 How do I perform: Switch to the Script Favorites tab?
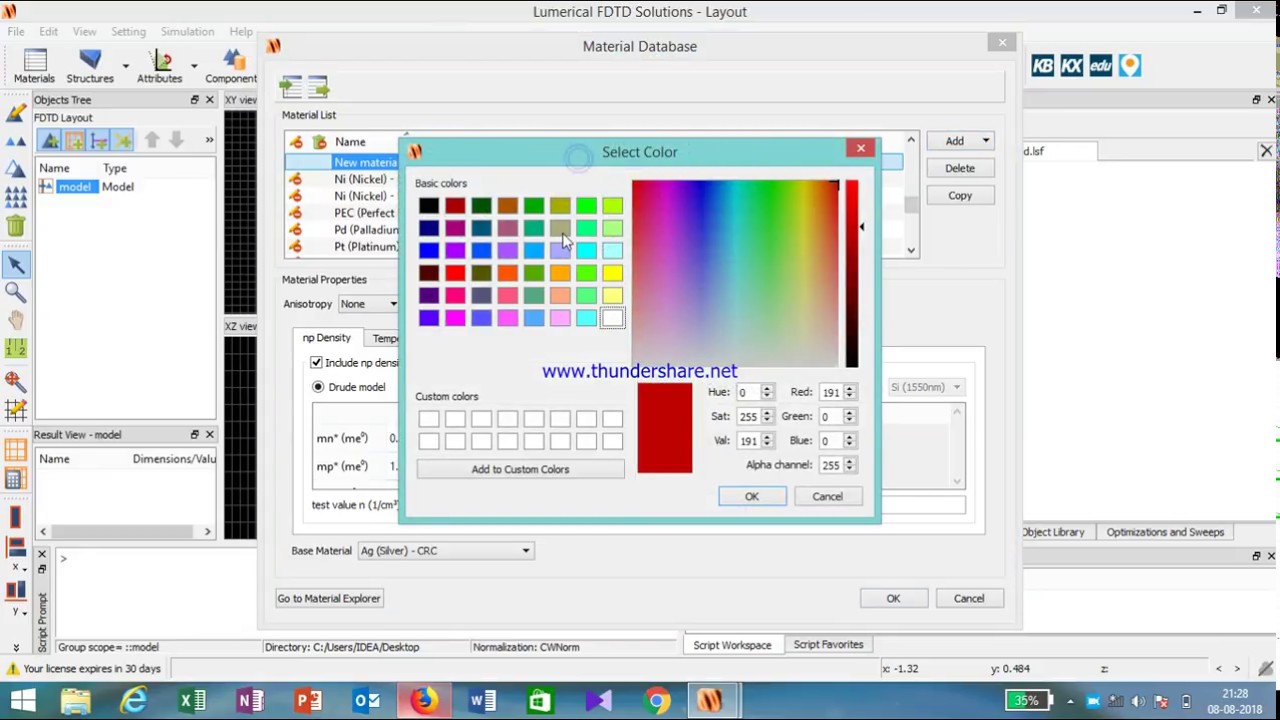[x=828, y=645]
